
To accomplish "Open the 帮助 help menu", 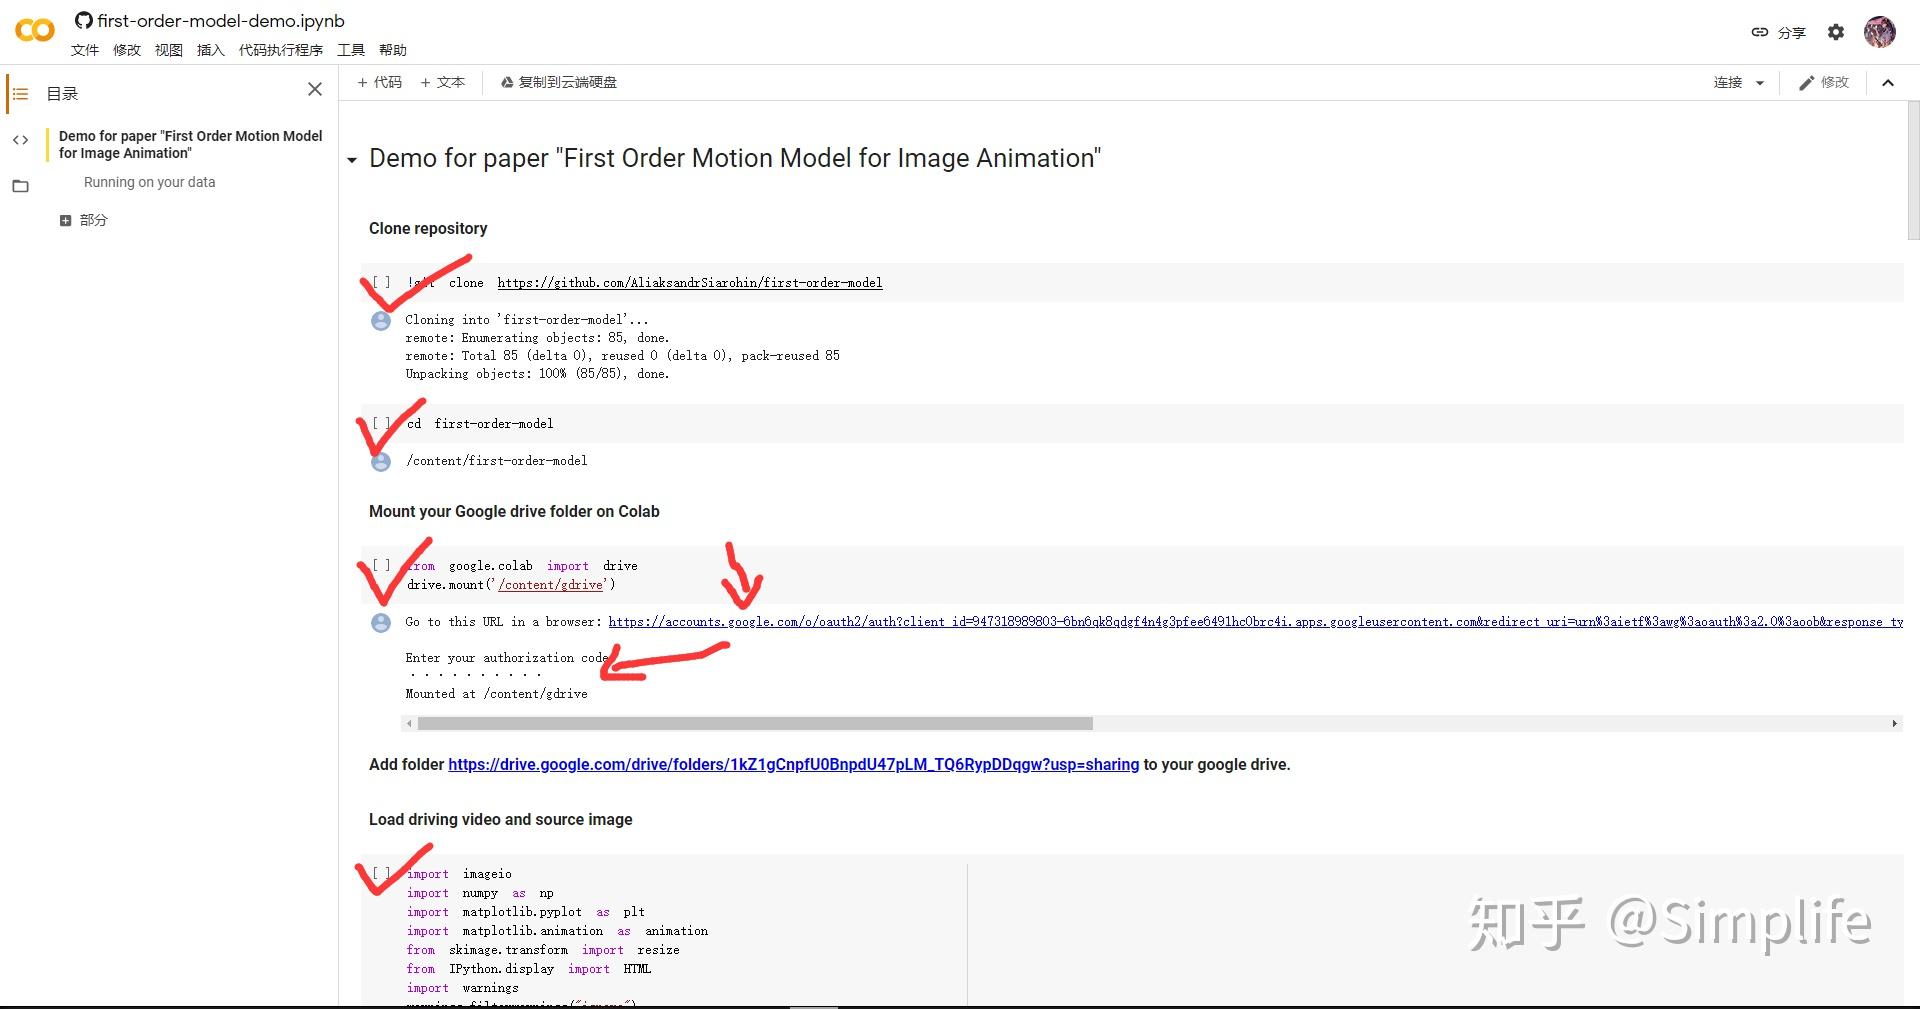I will pyautogui.click(x=393, y=50).
